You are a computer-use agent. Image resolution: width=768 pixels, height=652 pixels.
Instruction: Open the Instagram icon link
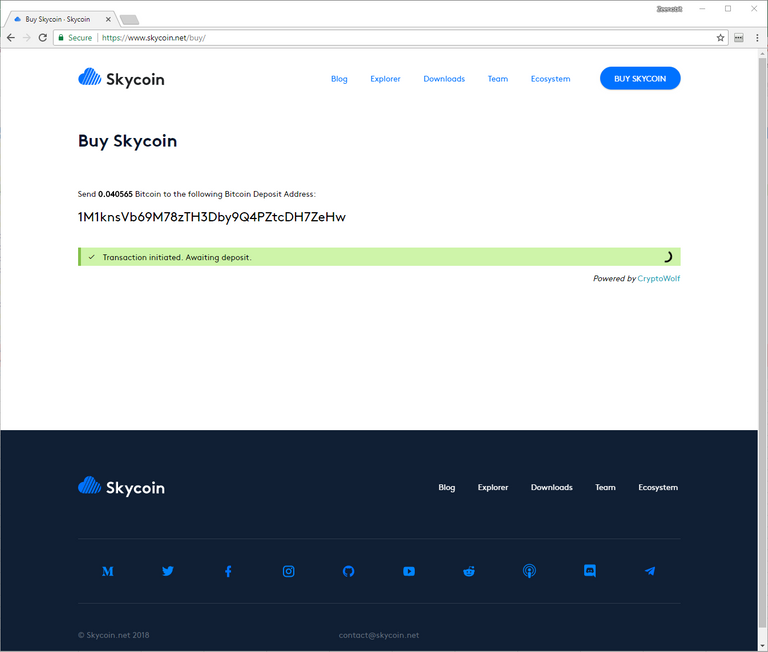click(x=288, y=571)
